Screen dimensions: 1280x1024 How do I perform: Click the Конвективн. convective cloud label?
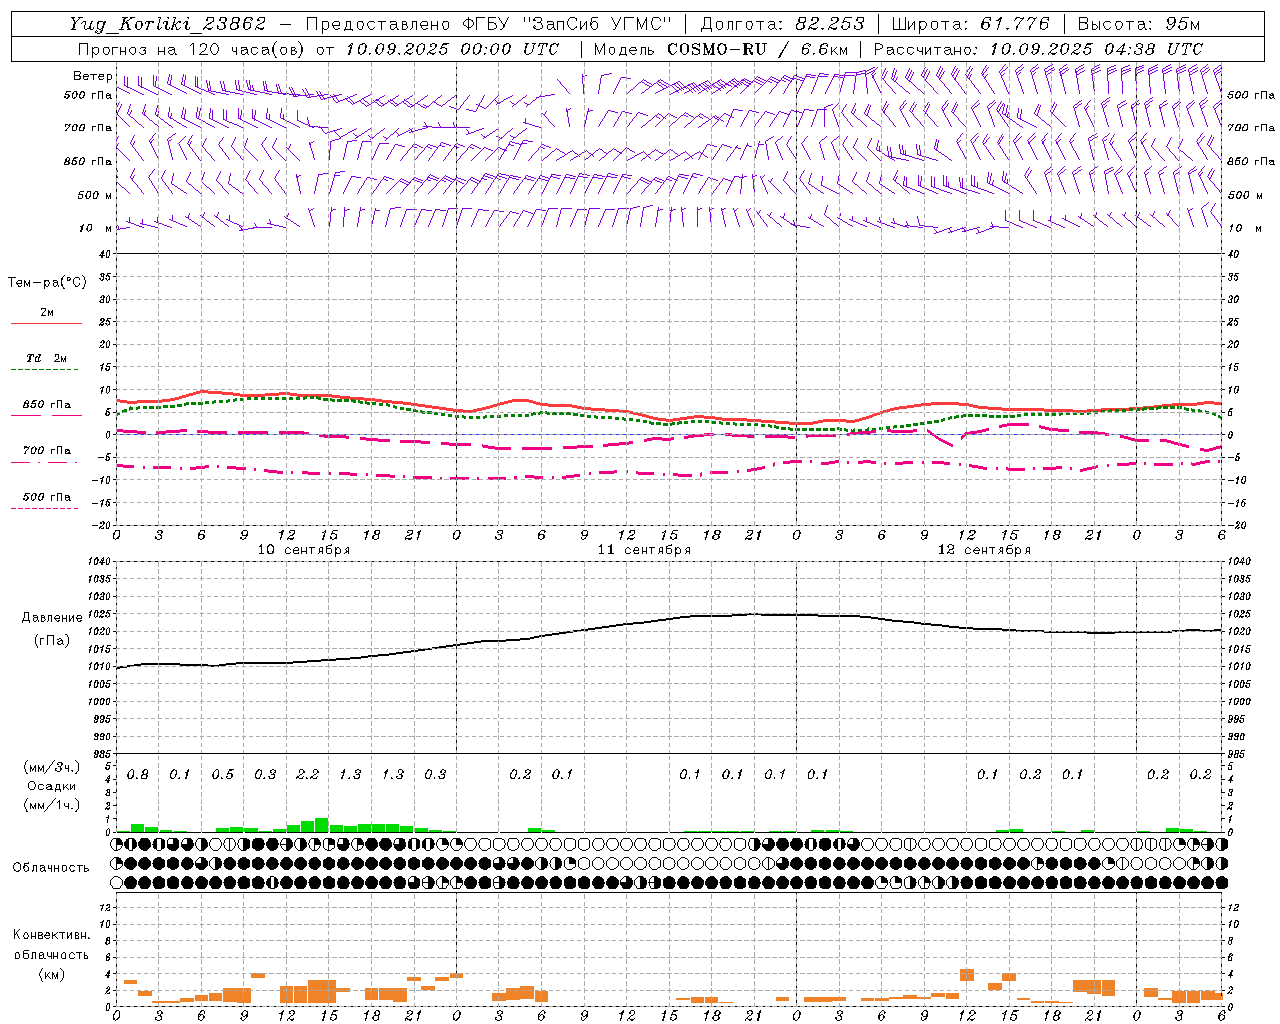pyautogui.click(x=51, y=935)
